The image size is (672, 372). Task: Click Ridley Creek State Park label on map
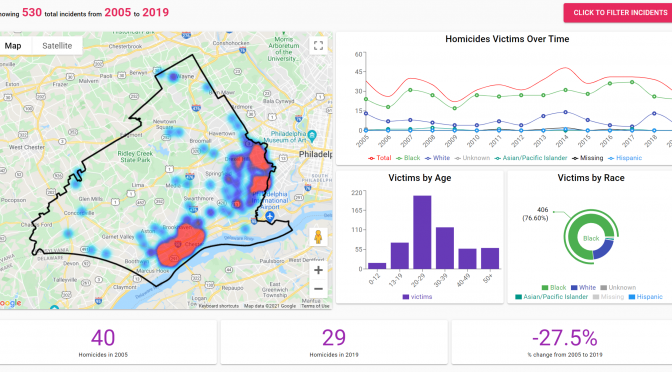coord(135,156)
